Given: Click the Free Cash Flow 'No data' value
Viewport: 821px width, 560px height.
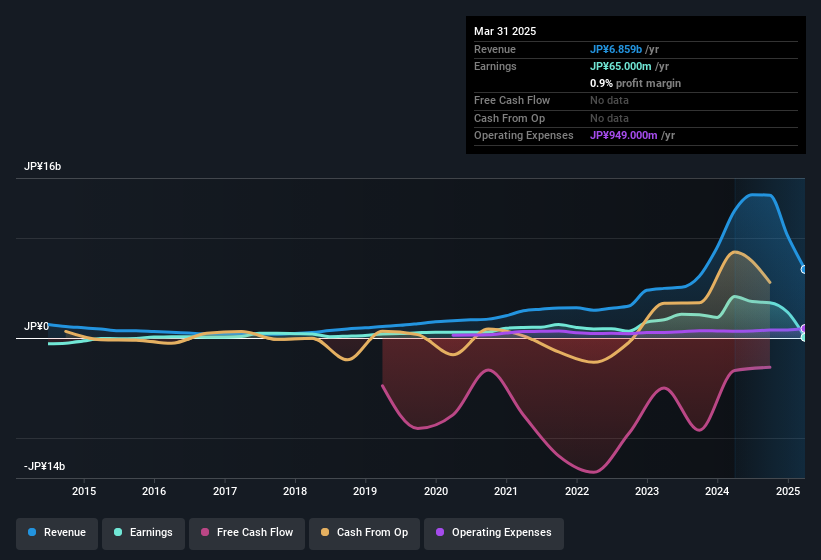Looking at the screenshot, I should [609, 100].
